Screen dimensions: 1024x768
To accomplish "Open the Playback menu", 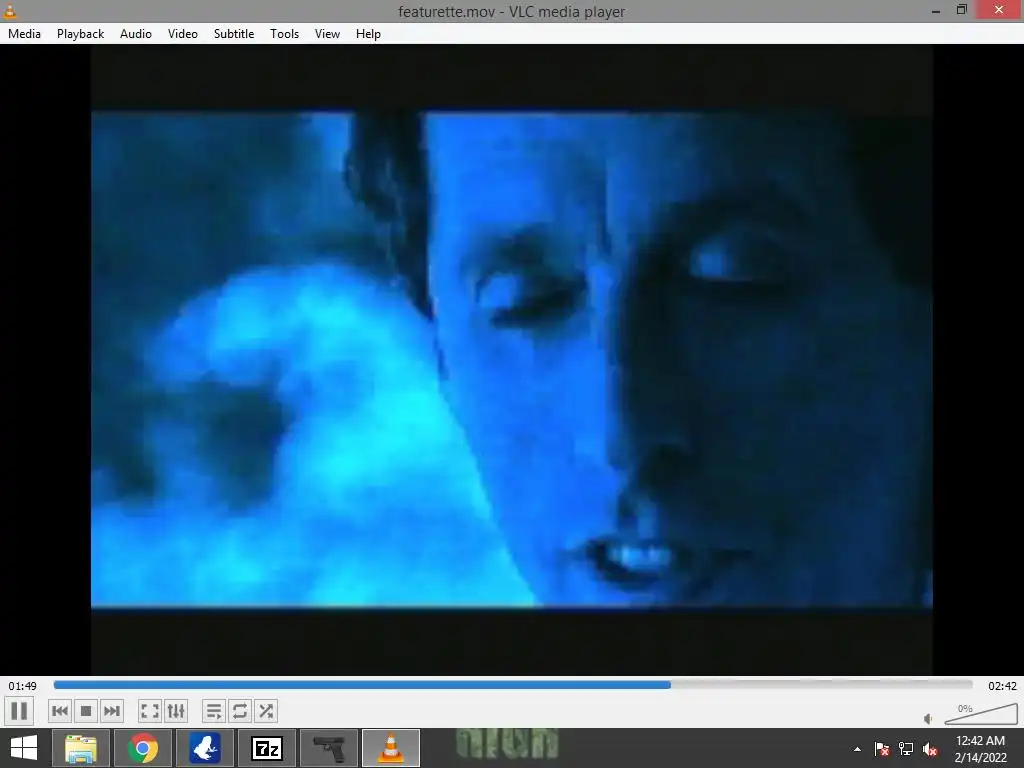I will click(x=80, y=34).
